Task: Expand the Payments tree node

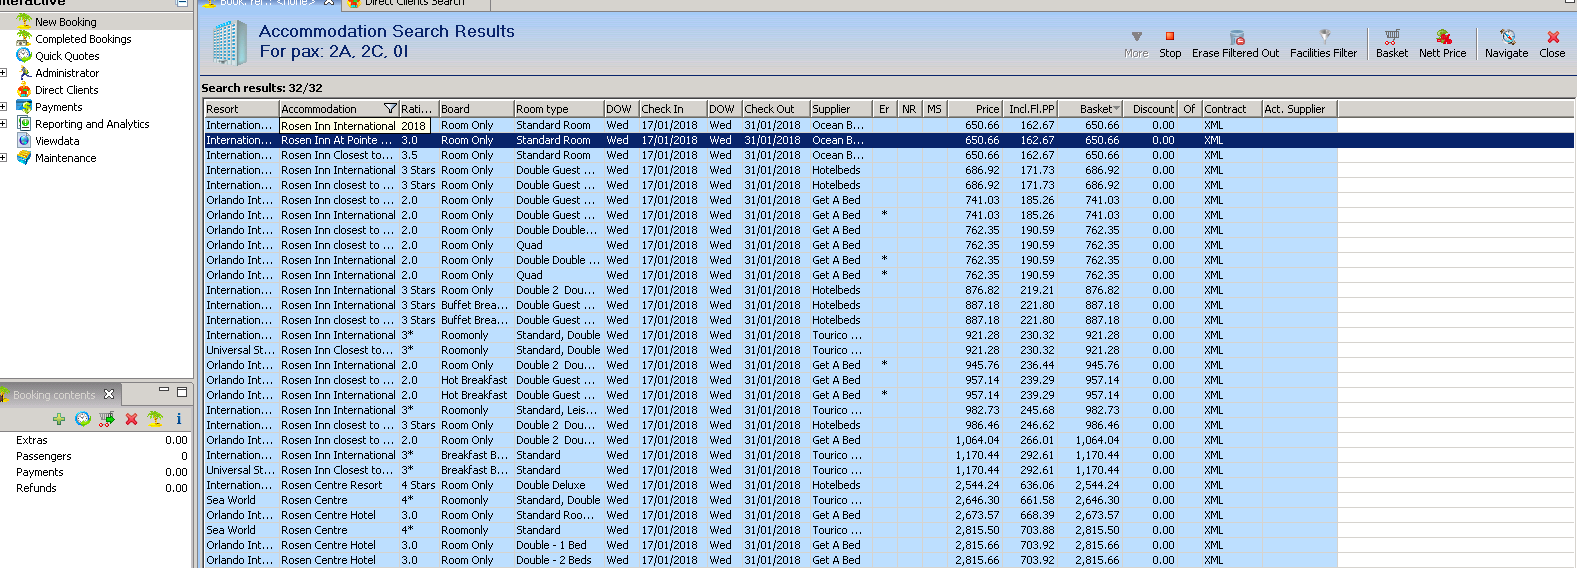Action: (x=4, y=107)
